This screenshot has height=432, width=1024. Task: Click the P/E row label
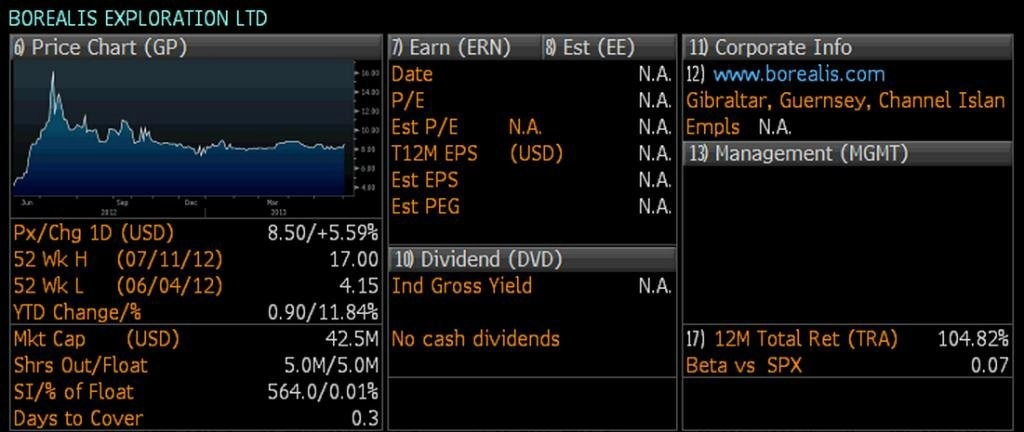click(x=408, y=100)
